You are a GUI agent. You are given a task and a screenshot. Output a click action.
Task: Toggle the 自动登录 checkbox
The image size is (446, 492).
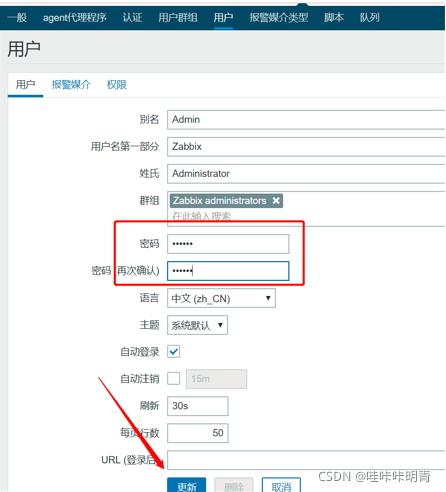(x=174, y=351)
